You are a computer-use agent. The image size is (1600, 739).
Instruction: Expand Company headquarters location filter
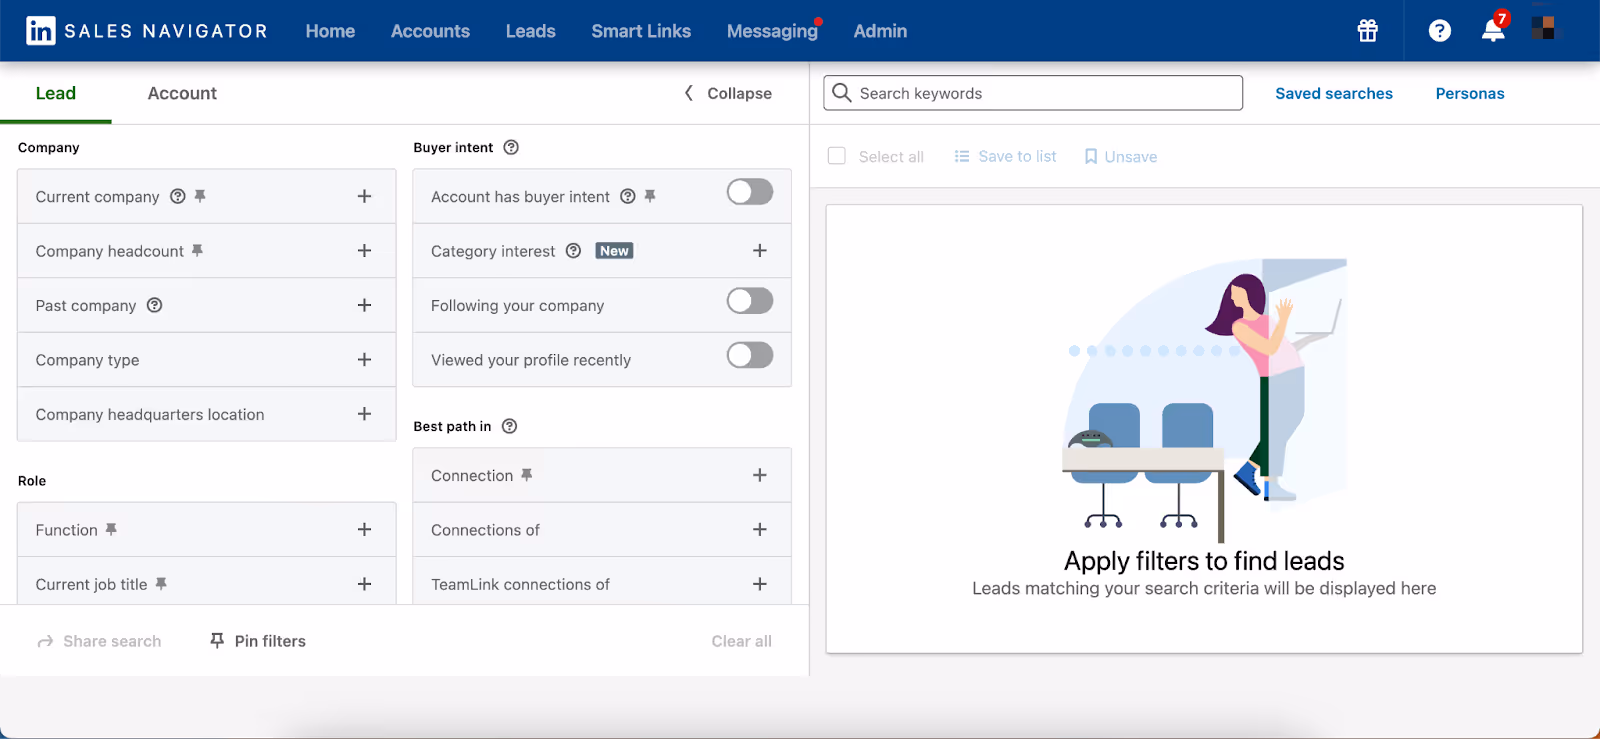(x=364, y=413)
